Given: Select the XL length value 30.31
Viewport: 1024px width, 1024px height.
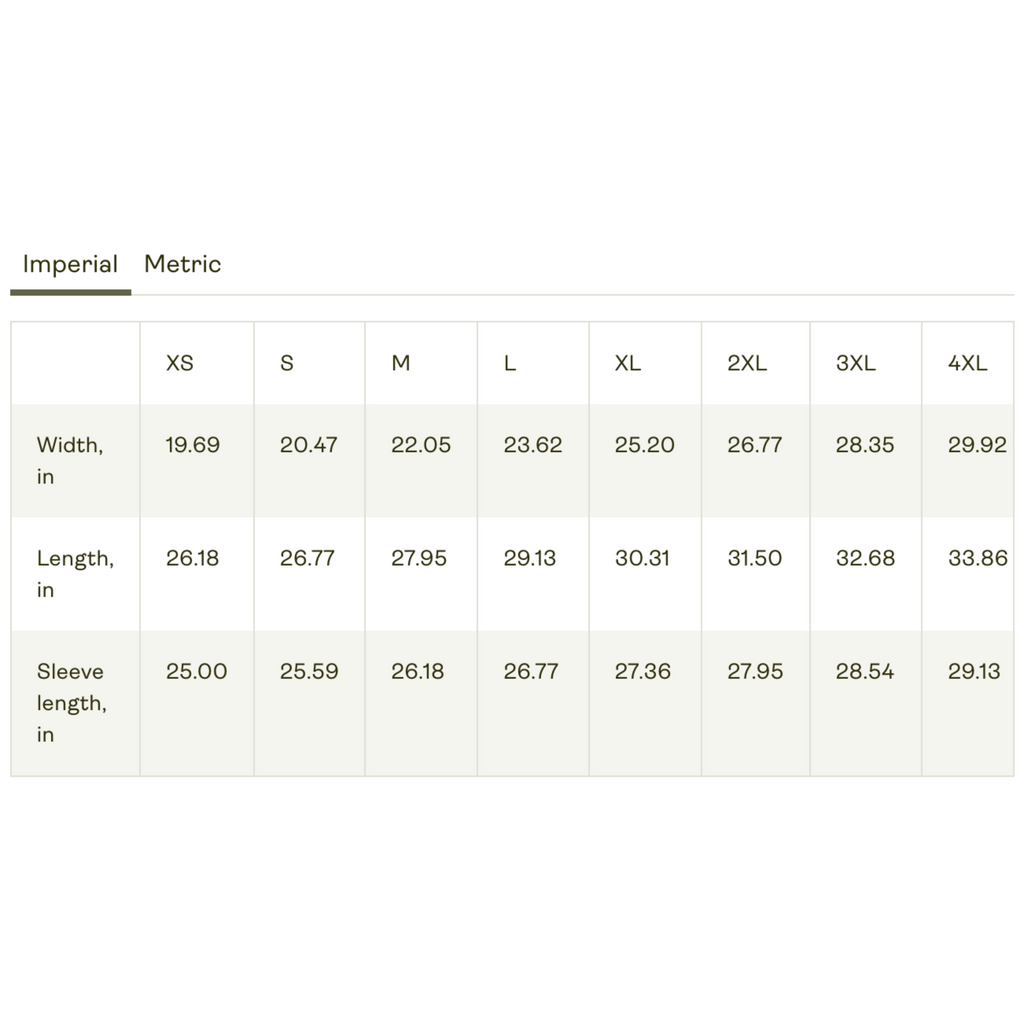Looking at the screenshot, I should 642,558.
